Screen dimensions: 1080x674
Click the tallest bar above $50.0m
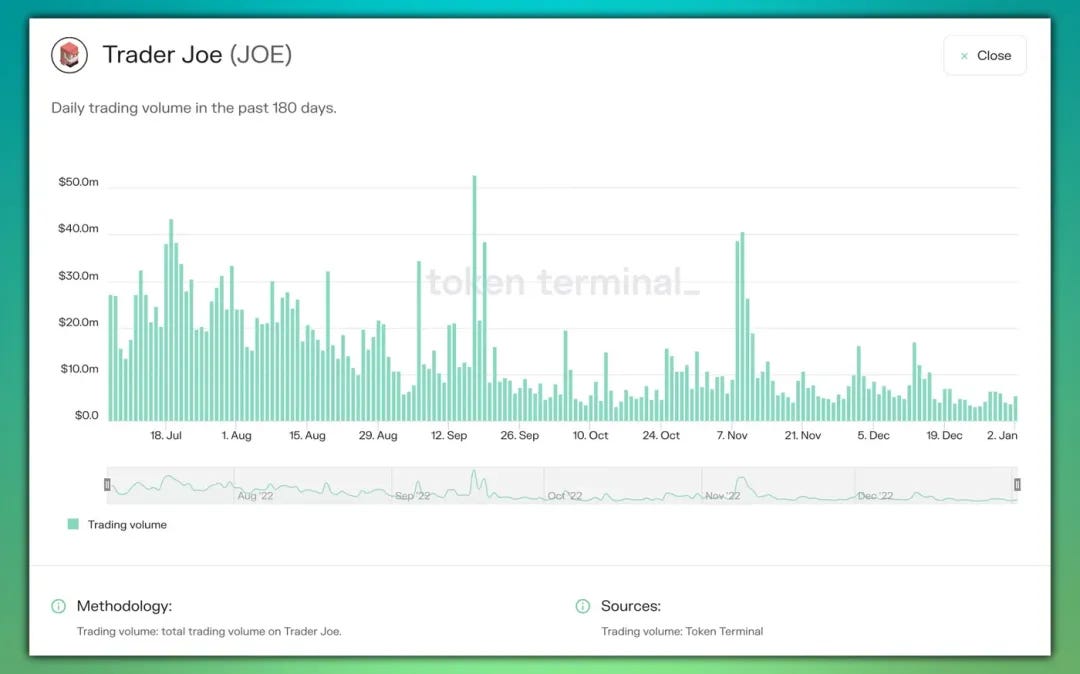click(474, 297)
